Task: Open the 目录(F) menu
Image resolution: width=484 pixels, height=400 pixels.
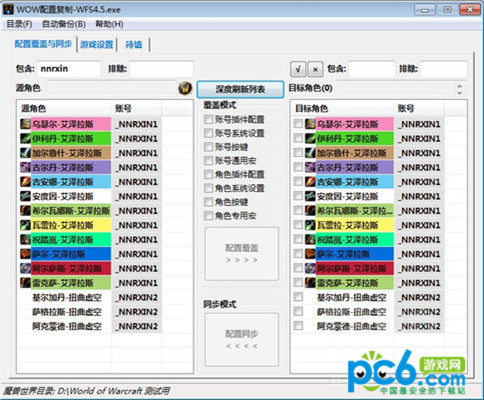Action: [19, 24]
